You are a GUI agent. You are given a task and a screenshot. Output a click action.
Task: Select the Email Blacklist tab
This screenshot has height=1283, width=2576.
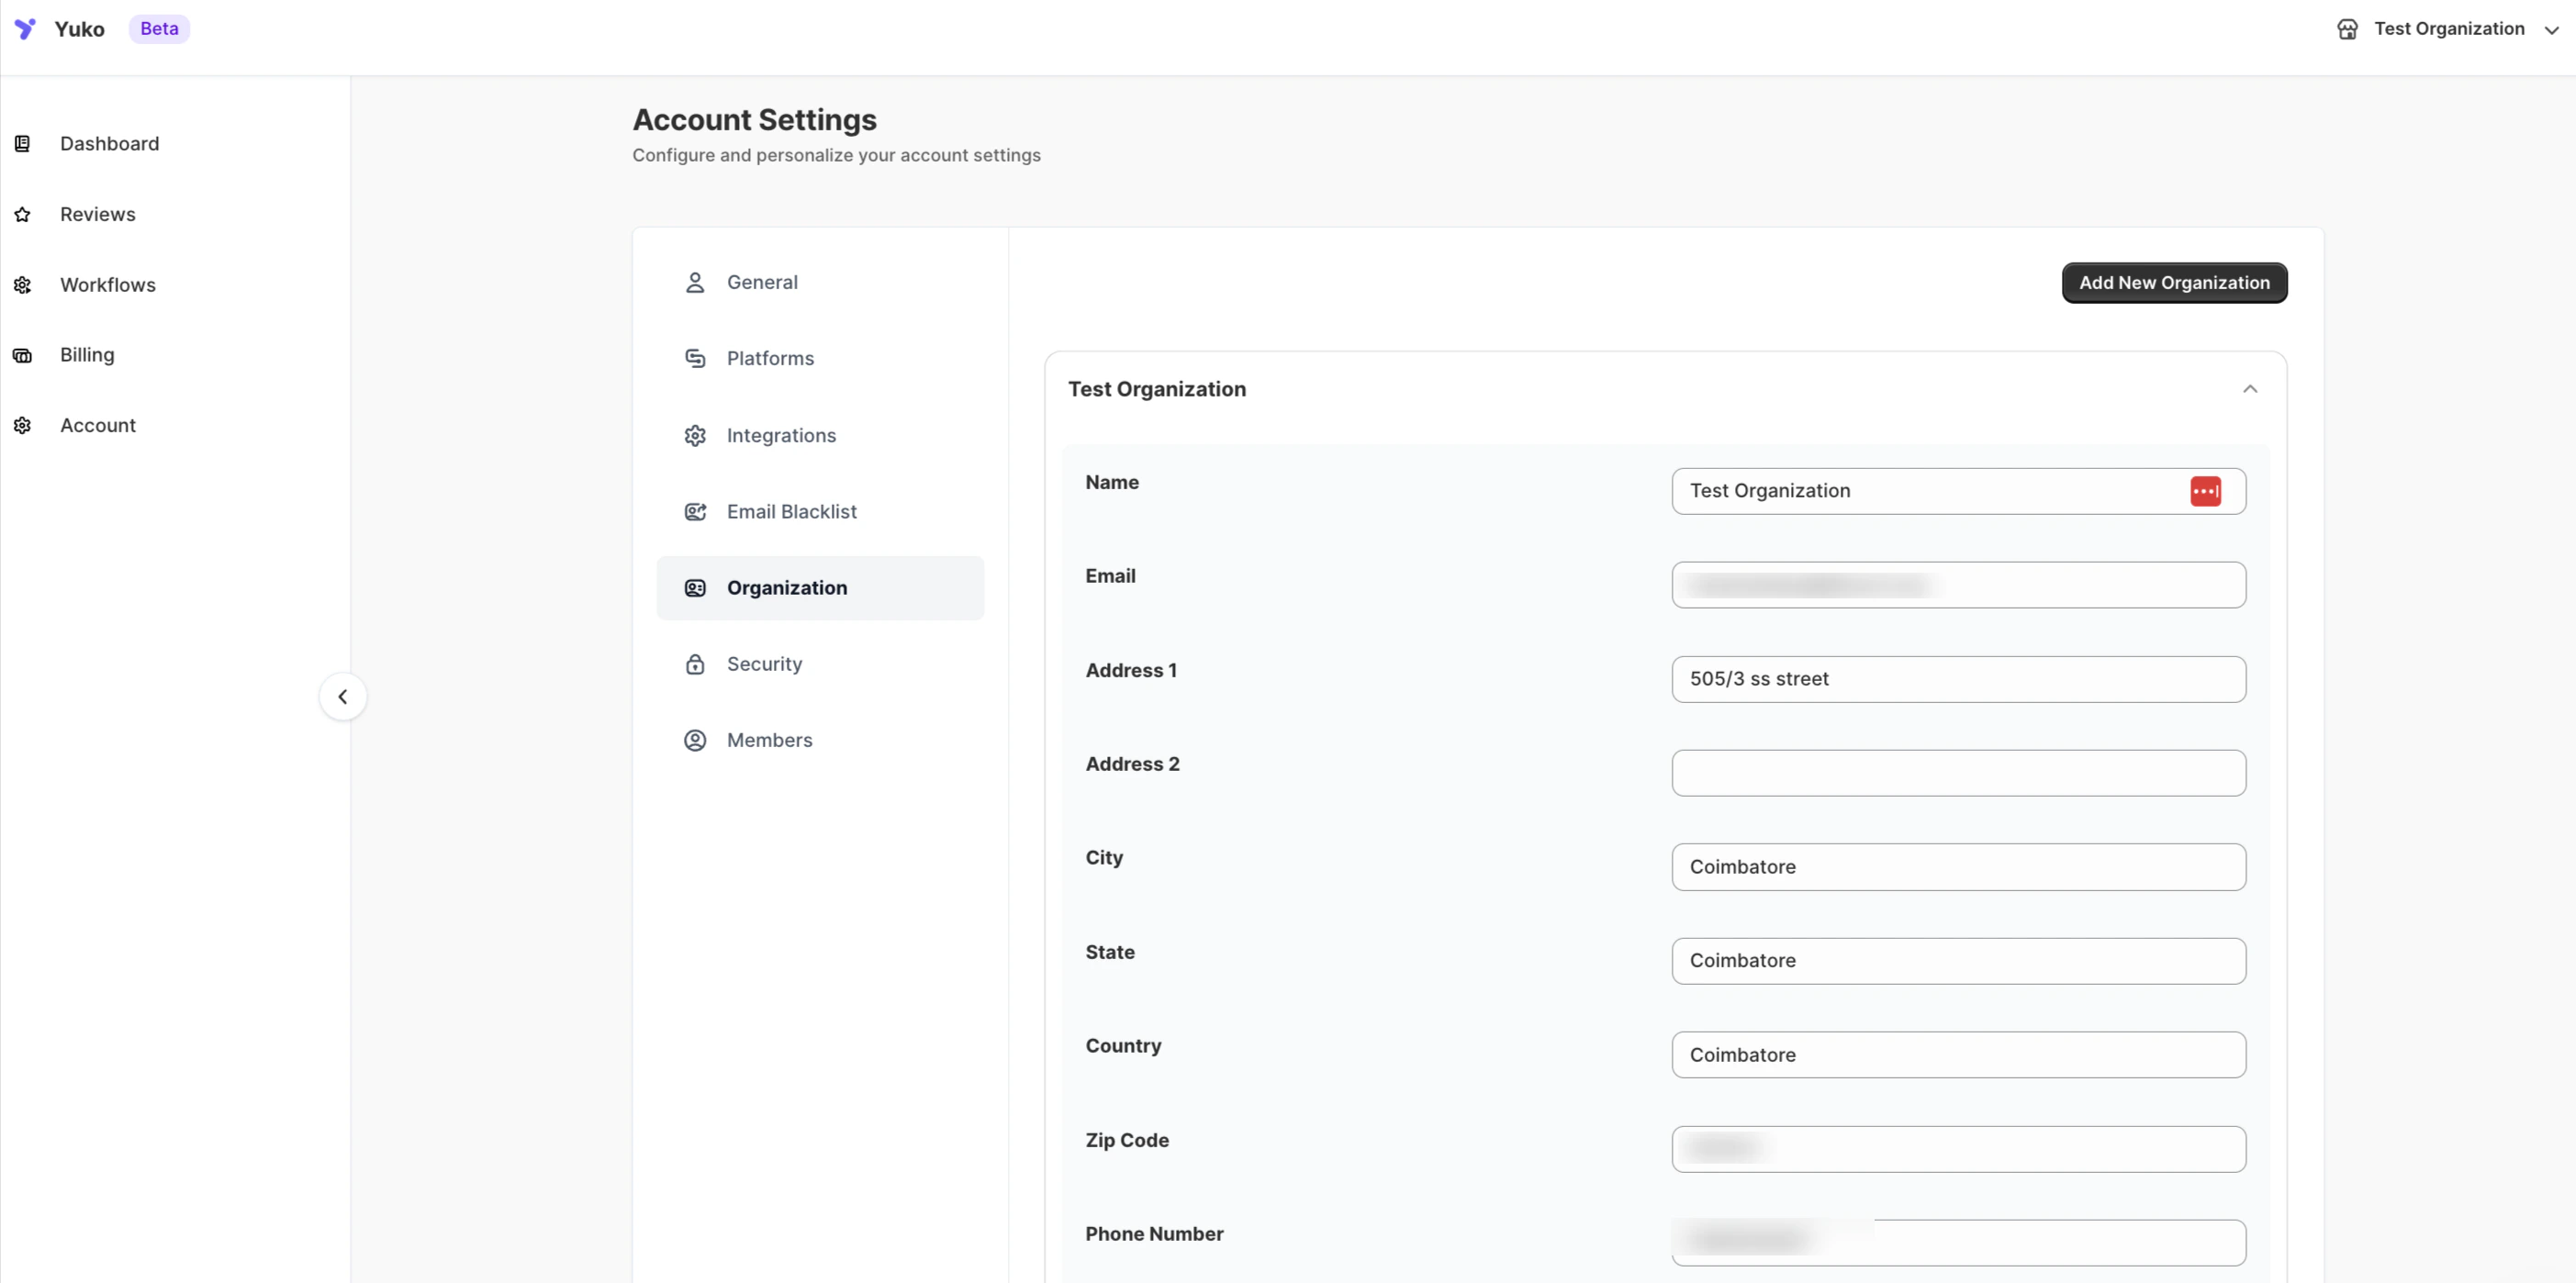click(x=820, y=512)
